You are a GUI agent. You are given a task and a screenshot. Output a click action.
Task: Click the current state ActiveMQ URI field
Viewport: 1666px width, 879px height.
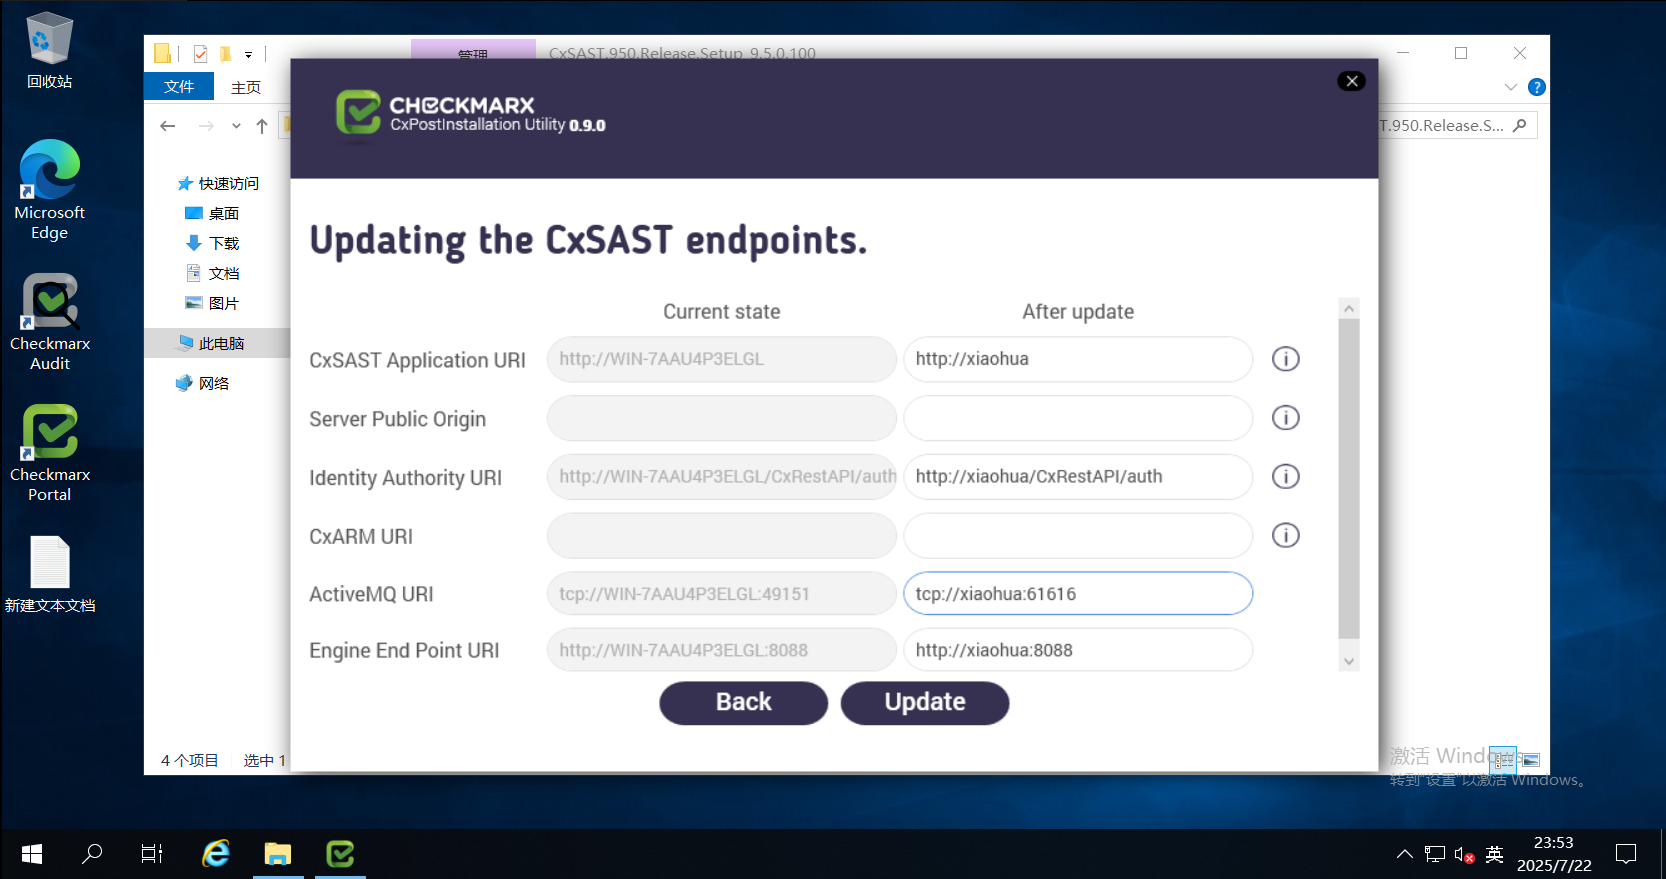click(721, 594)
